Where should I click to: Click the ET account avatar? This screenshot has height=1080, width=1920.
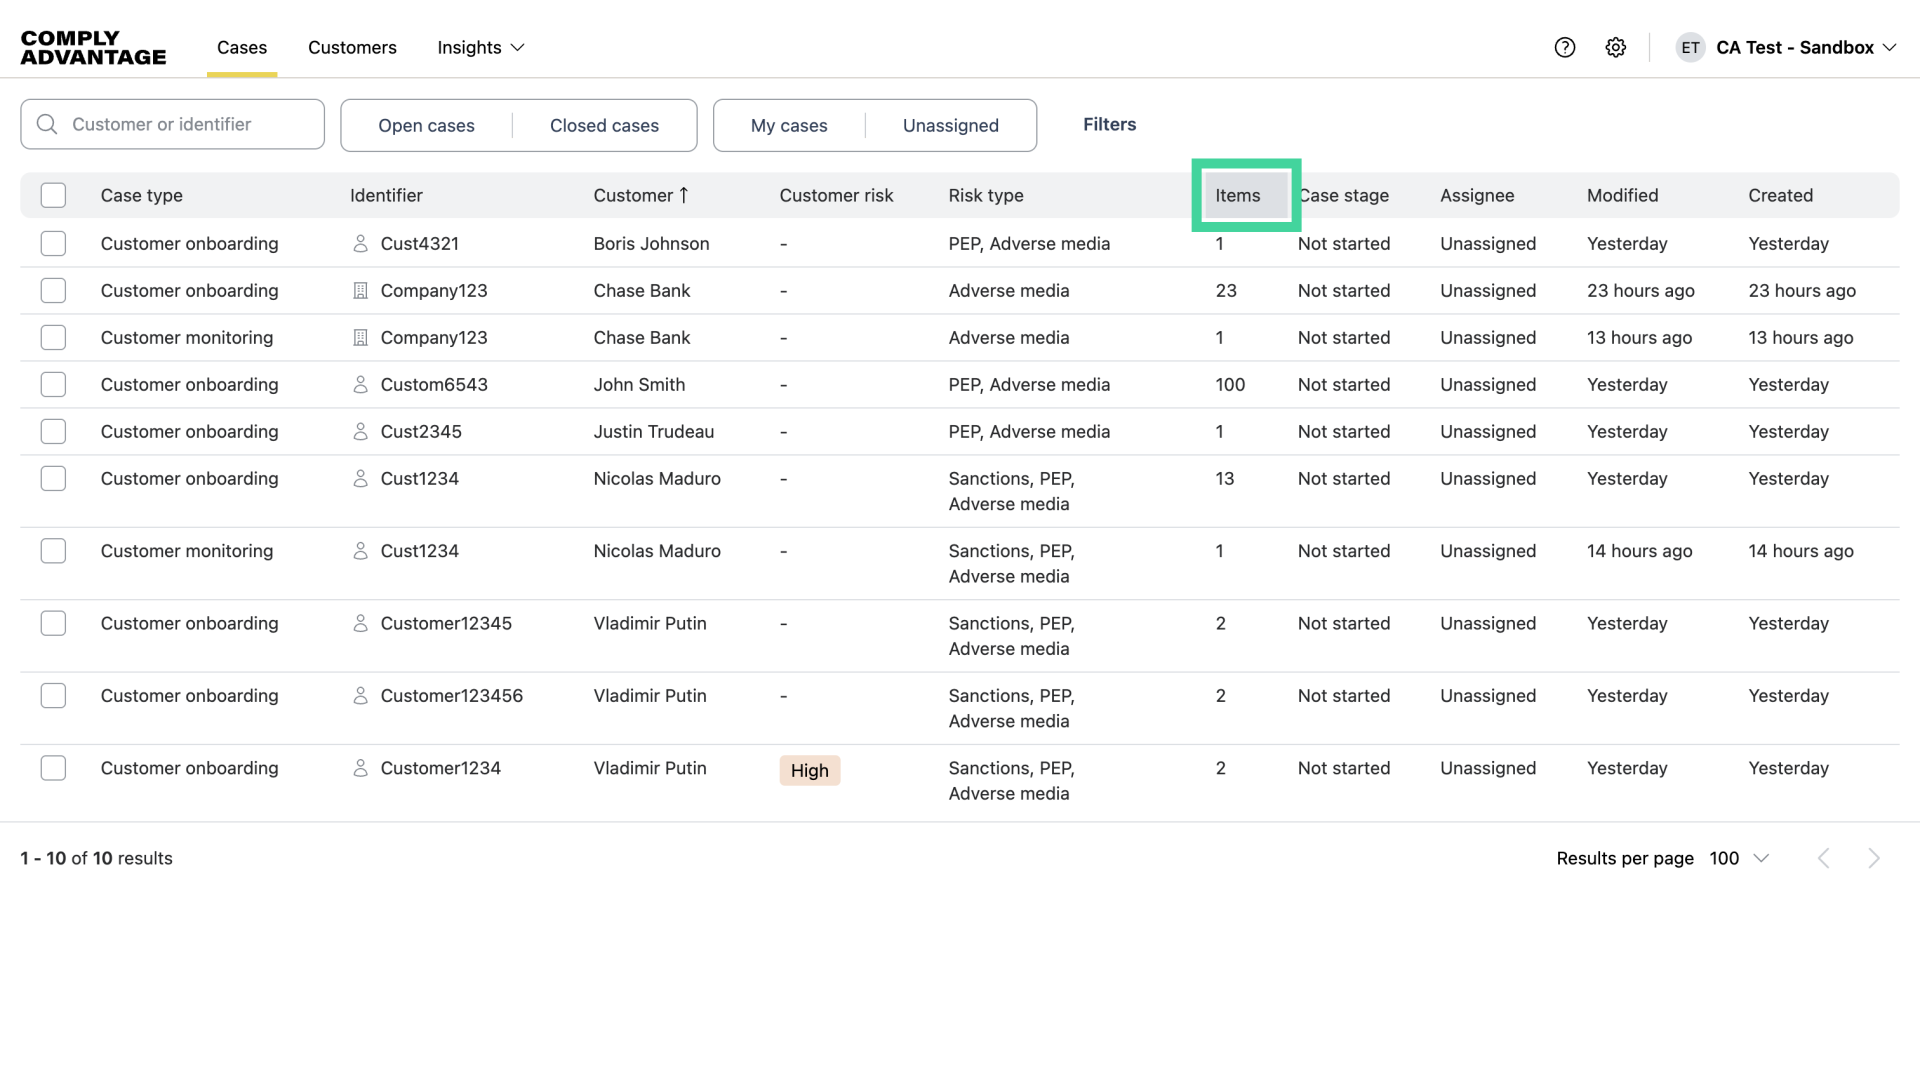1690,47
